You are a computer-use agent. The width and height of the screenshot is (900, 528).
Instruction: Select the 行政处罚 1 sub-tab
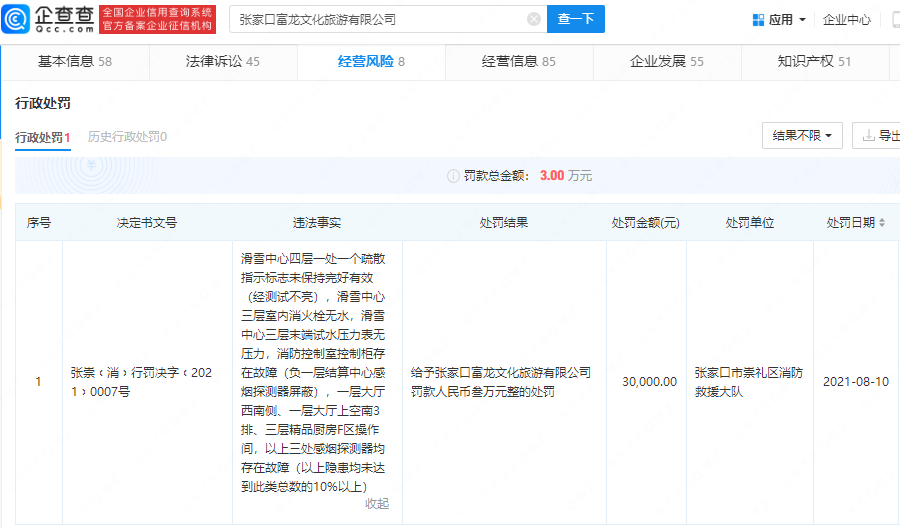click(42, 138)
